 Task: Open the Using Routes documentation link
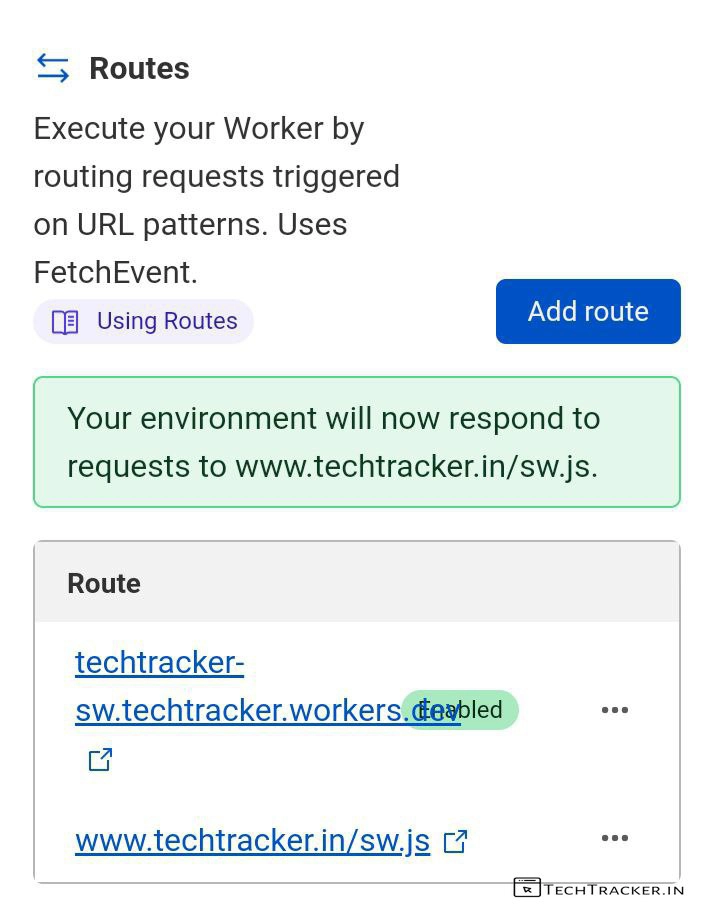[166, 322]
